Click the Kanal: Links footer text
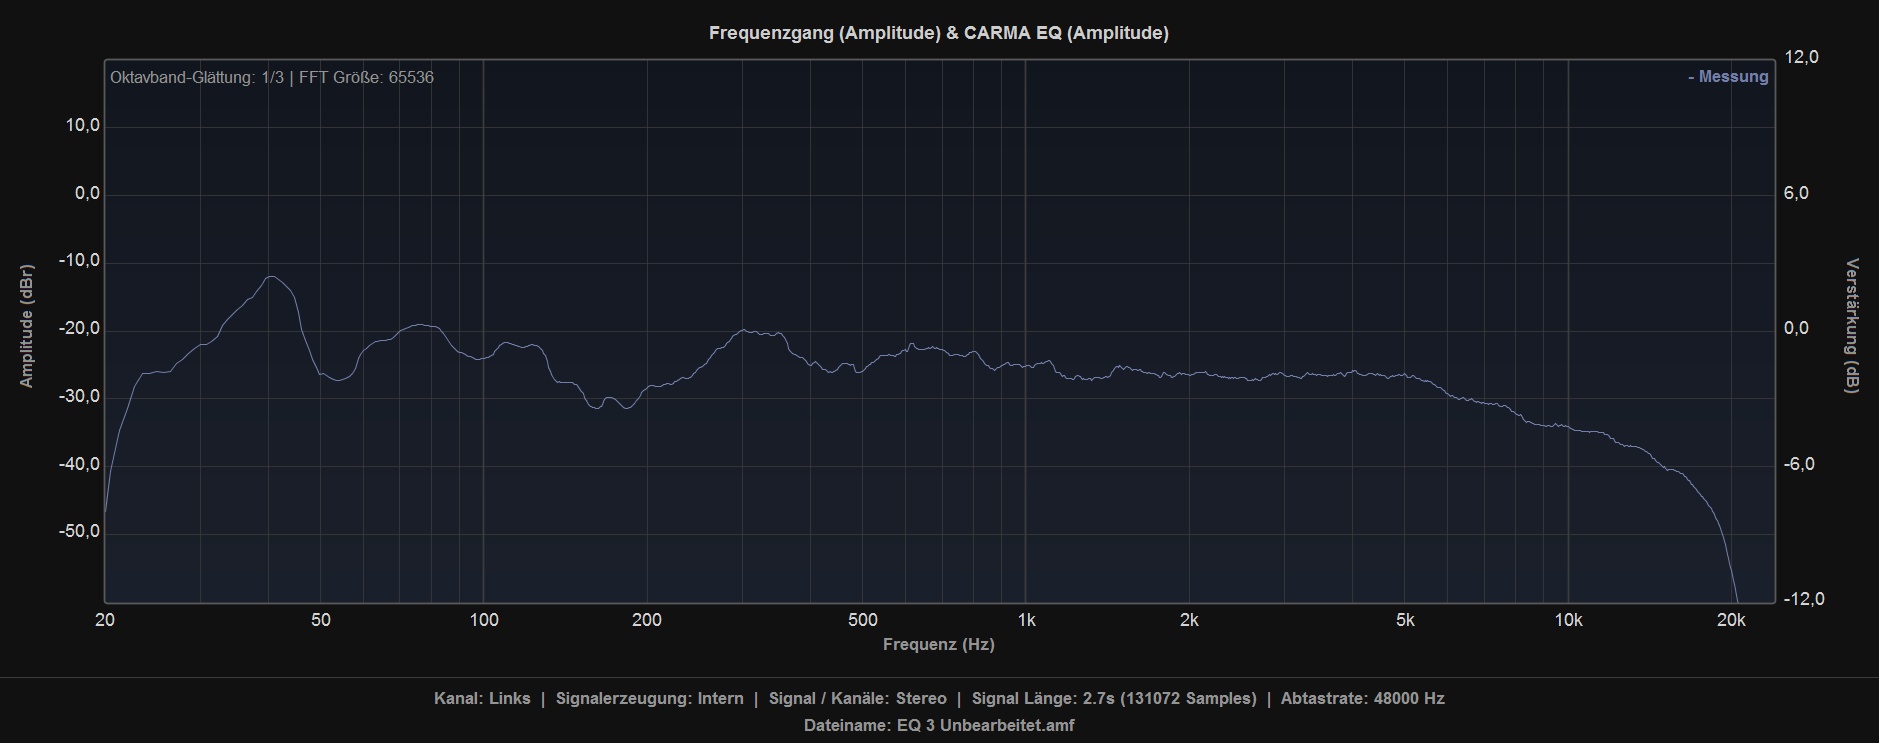The width and height of the screenshot is (1879, 743). pyautogui.click(x=482, y=699)
